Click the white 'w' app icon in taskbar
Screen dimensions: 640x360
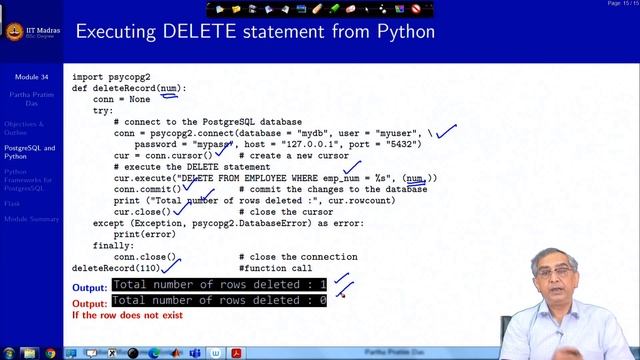click(216, 353)
